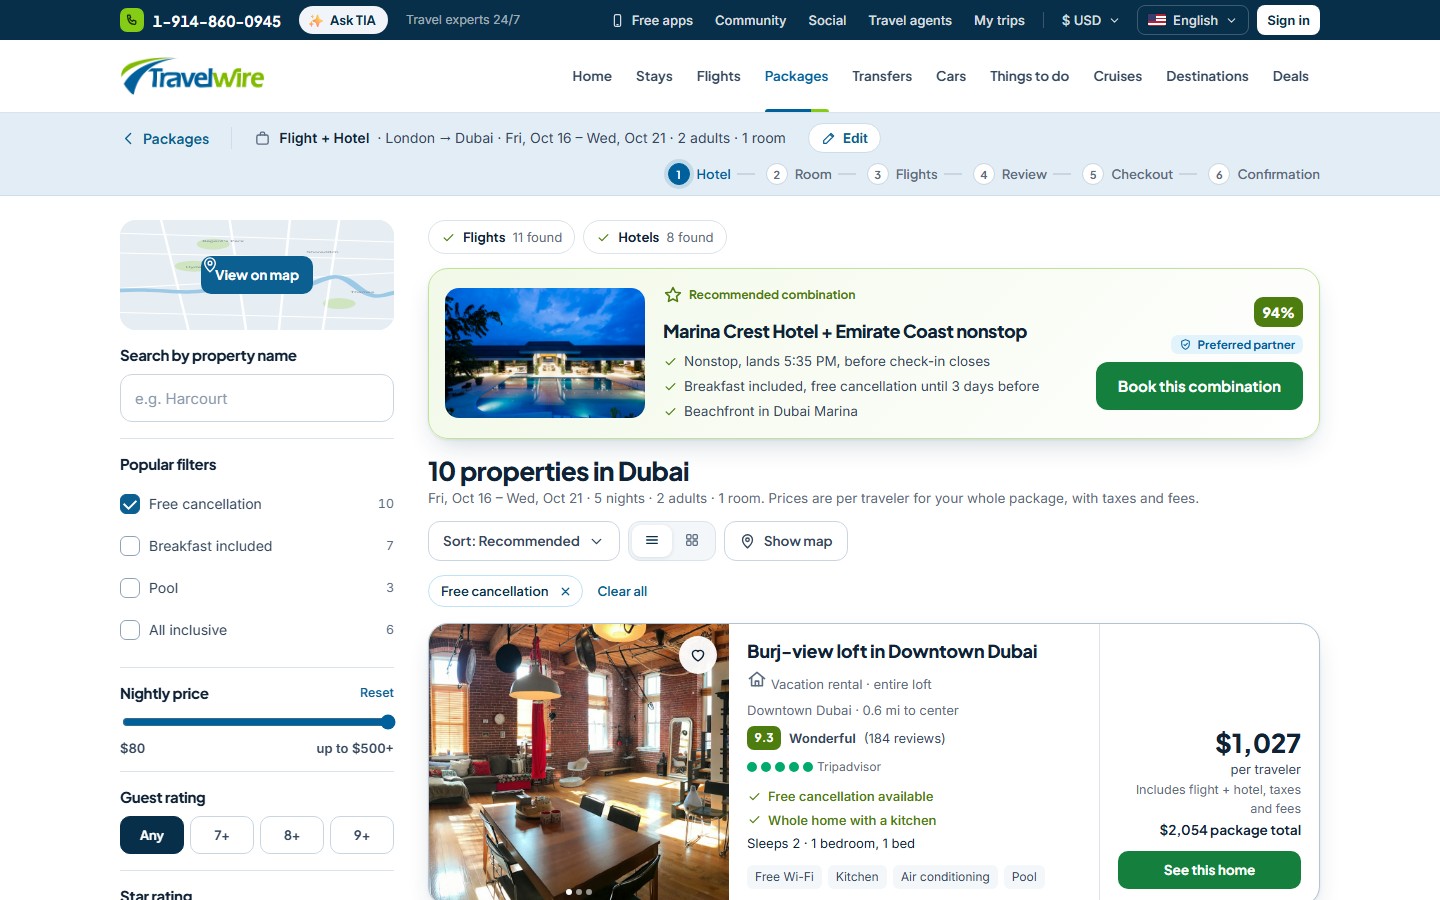Go back to Packages via chevron link

coord(166,139)
